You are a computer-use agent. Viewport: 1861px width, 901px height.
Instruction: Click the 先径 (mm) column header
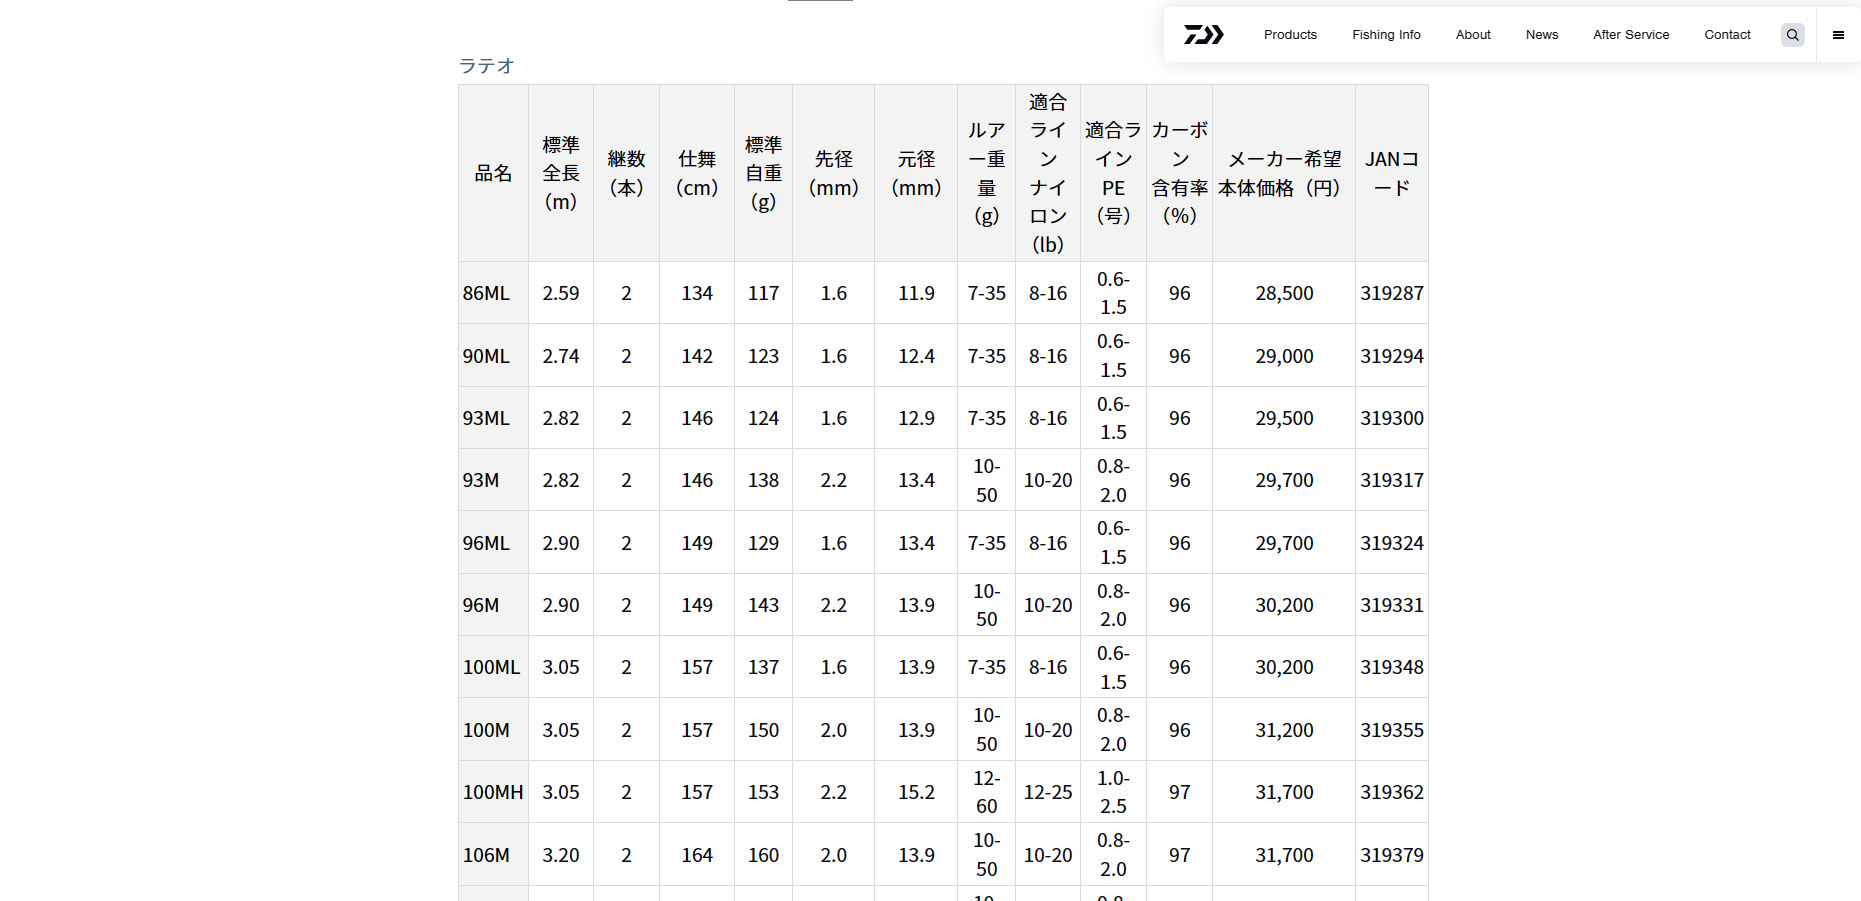click(834, 173)
